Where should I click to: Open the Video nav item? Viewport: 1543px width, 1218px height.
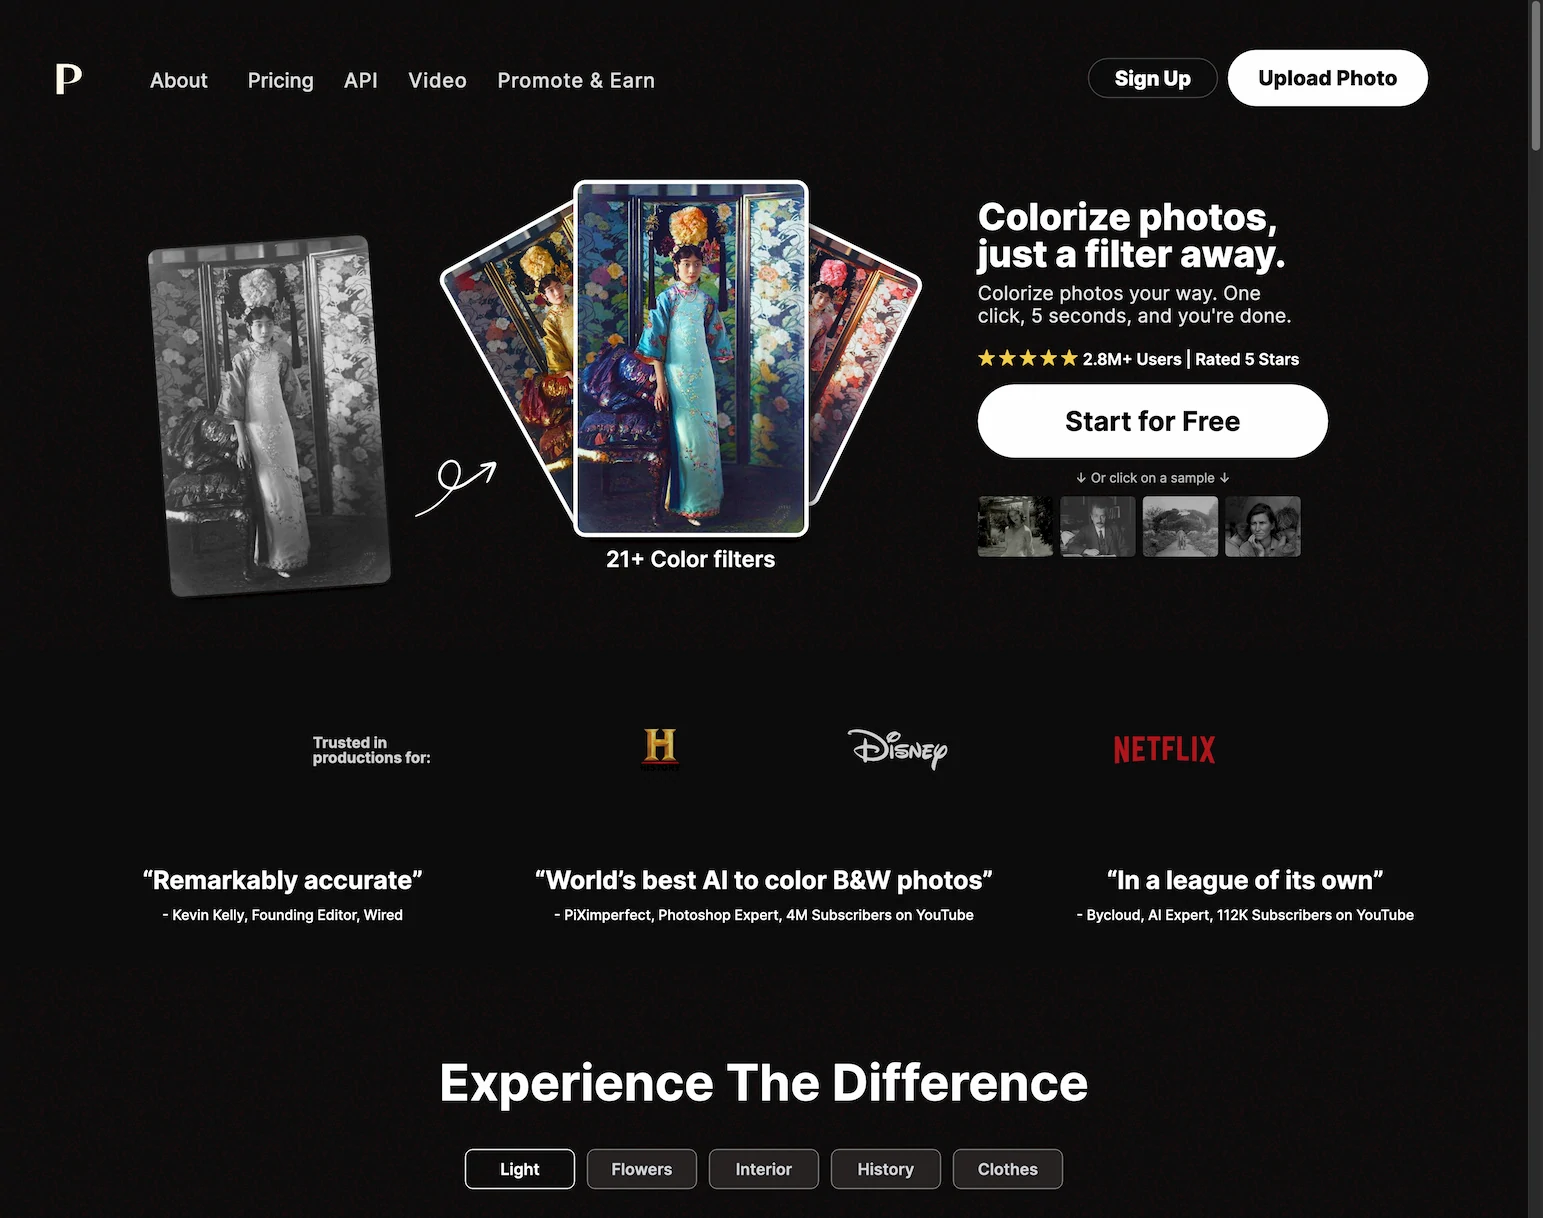pos(437,80)
